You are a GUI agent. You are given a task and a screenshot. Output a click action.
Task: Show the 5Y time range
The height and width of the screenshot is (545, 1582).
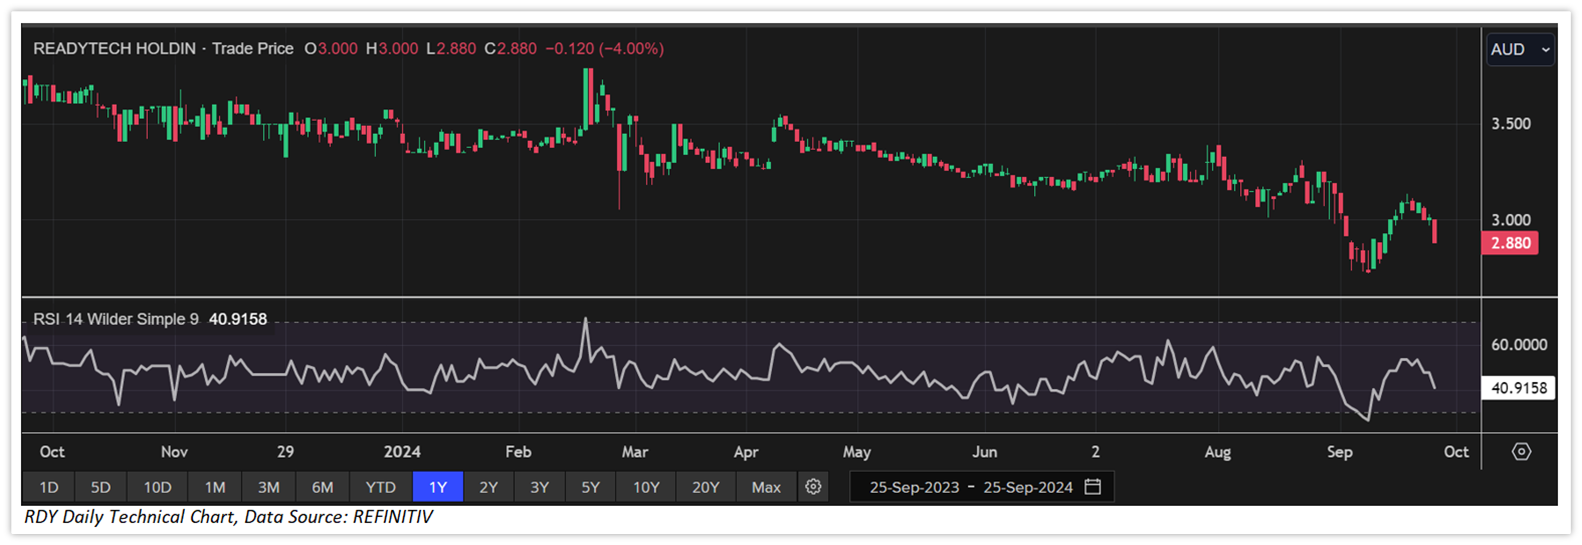pyautogui.click(x=590, y=487)
